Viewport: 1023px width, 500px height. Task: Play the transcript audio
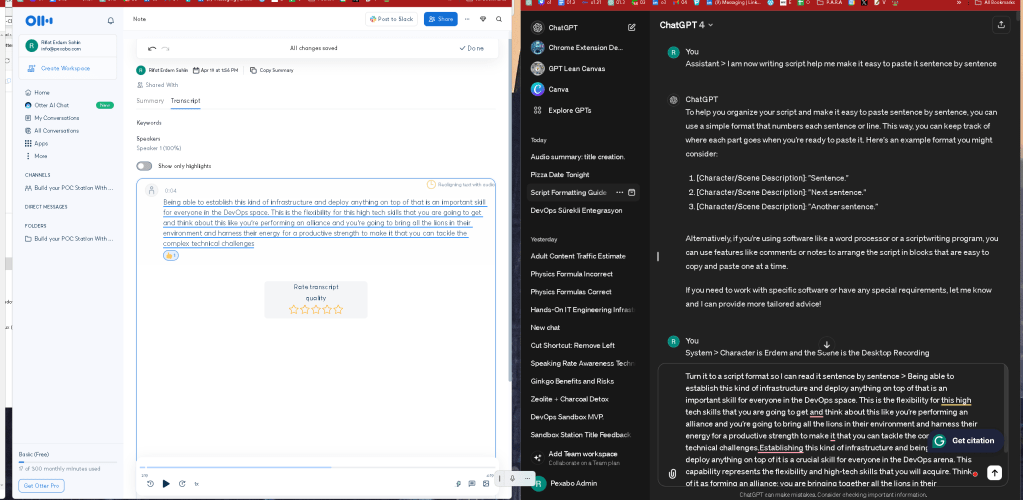[166, 484]
